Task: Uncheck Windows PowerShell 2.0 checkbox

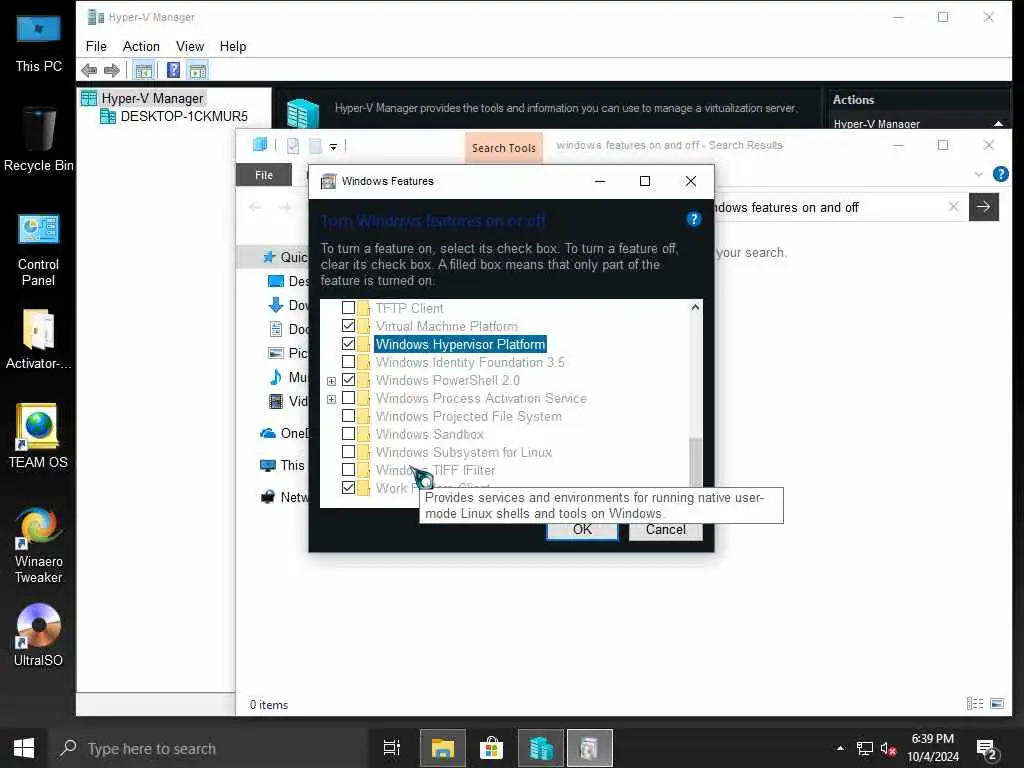Action: click(x=349, y=379)
